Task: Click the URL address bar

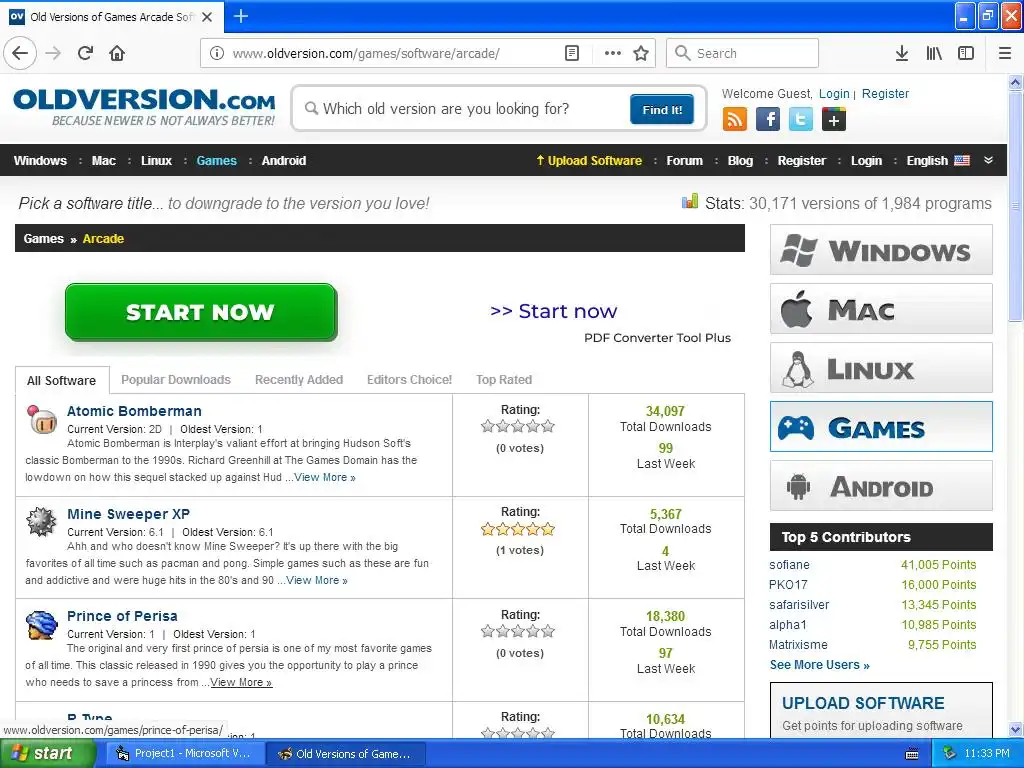Action: (x=392, y=53)
